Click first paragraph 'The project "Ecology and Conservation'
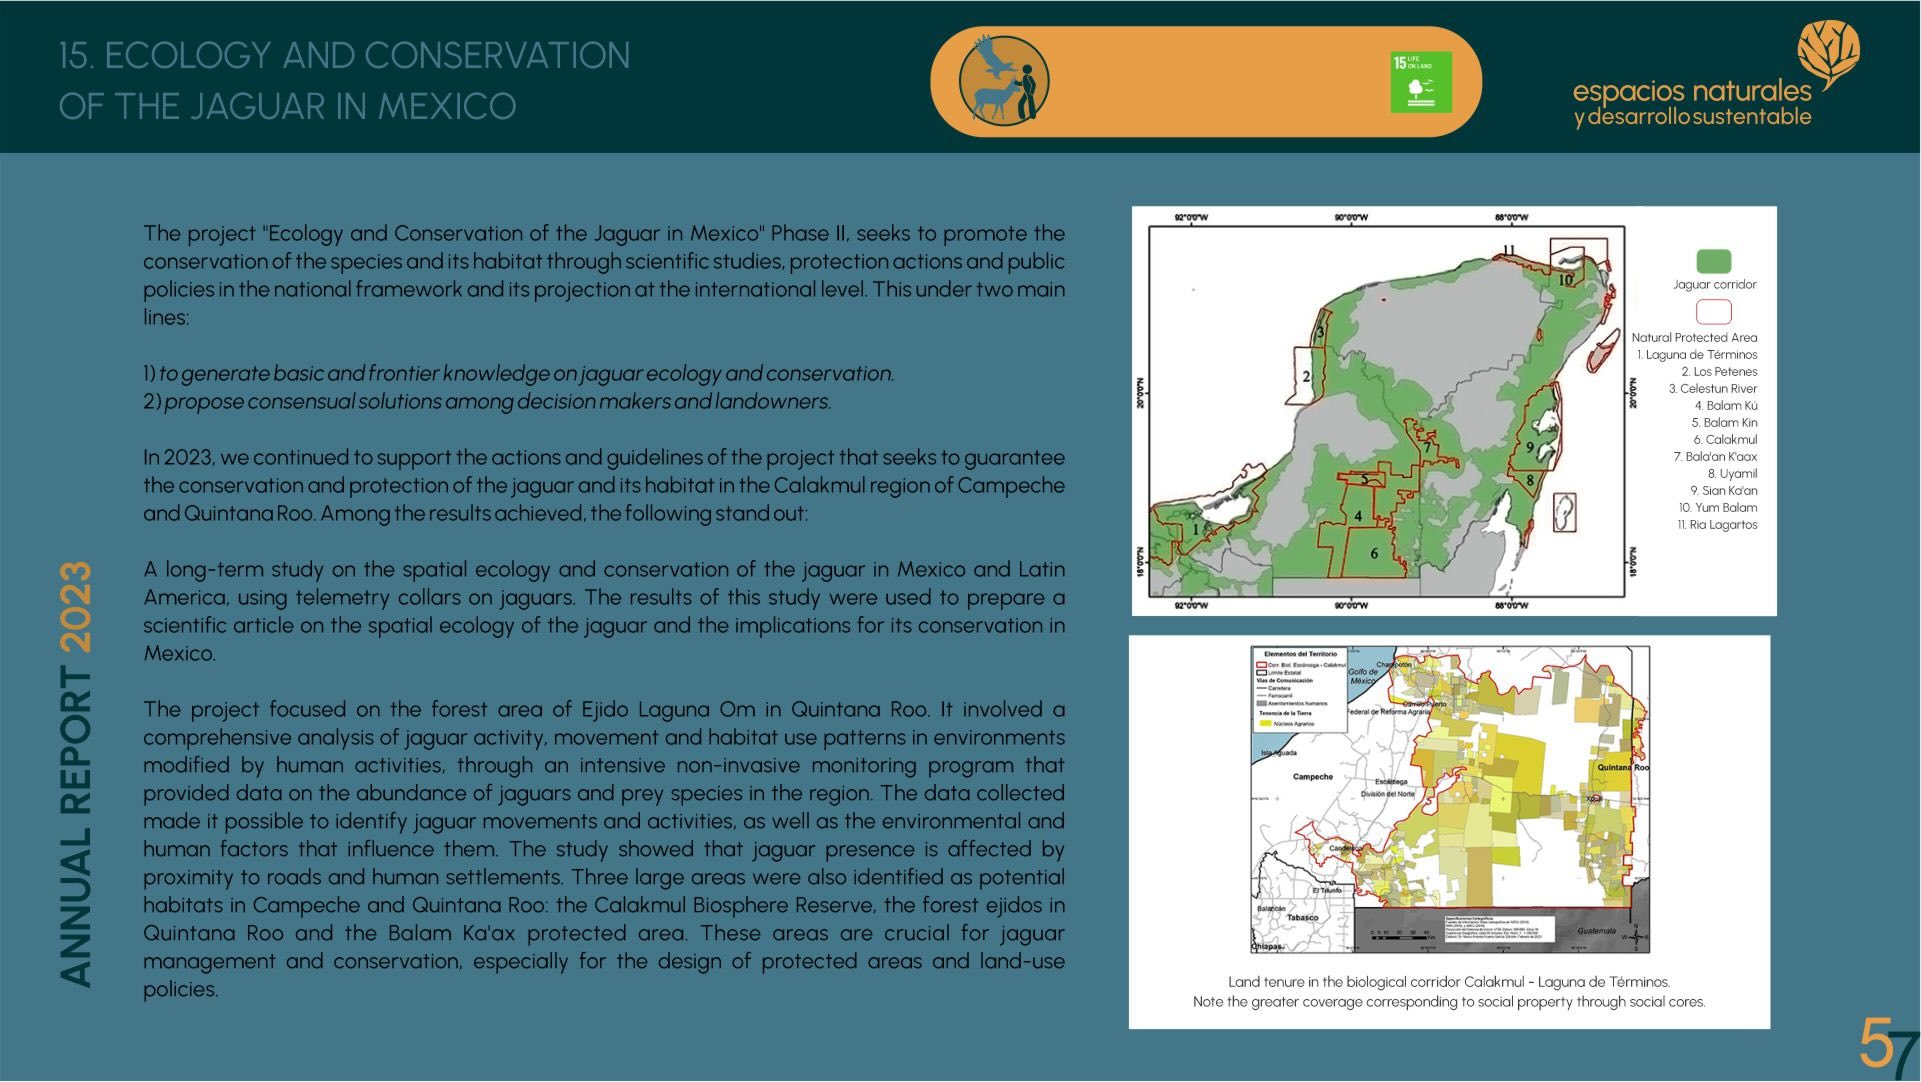The height and width of the screenshot is (1082, 1921). pos(604,275)
